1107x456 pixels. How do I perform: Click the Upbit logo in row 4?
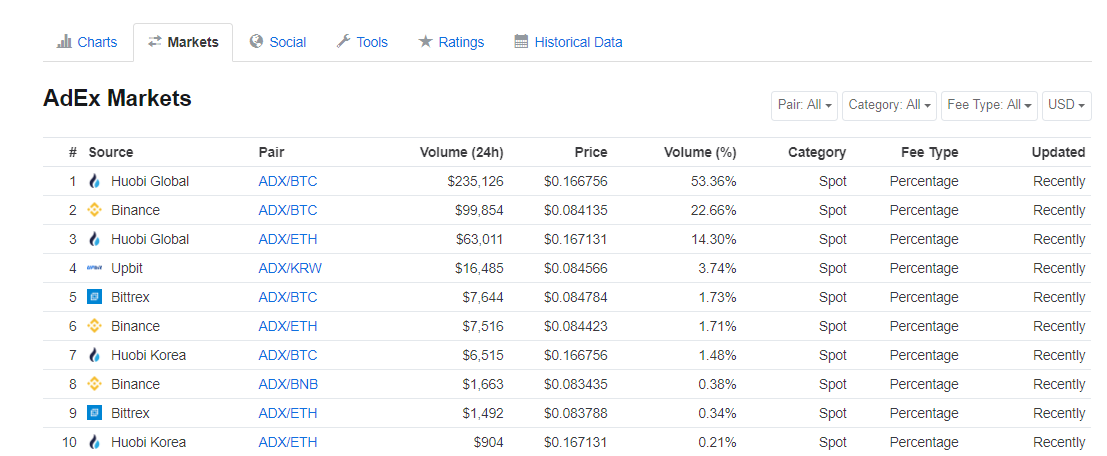pos(95,268)
